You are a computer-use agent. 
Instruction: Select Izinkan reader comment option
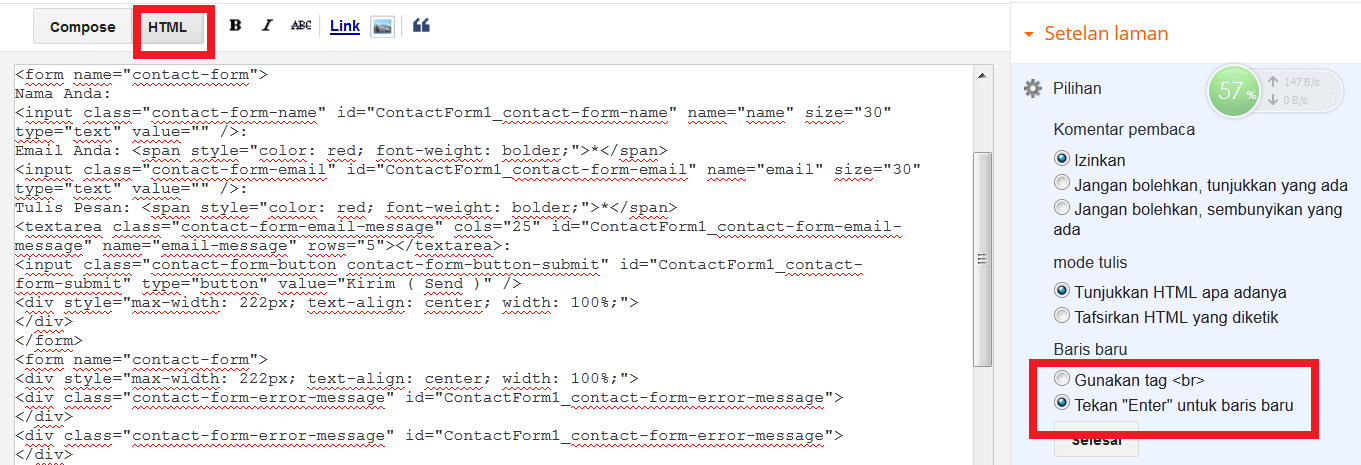pos(1062,159)
